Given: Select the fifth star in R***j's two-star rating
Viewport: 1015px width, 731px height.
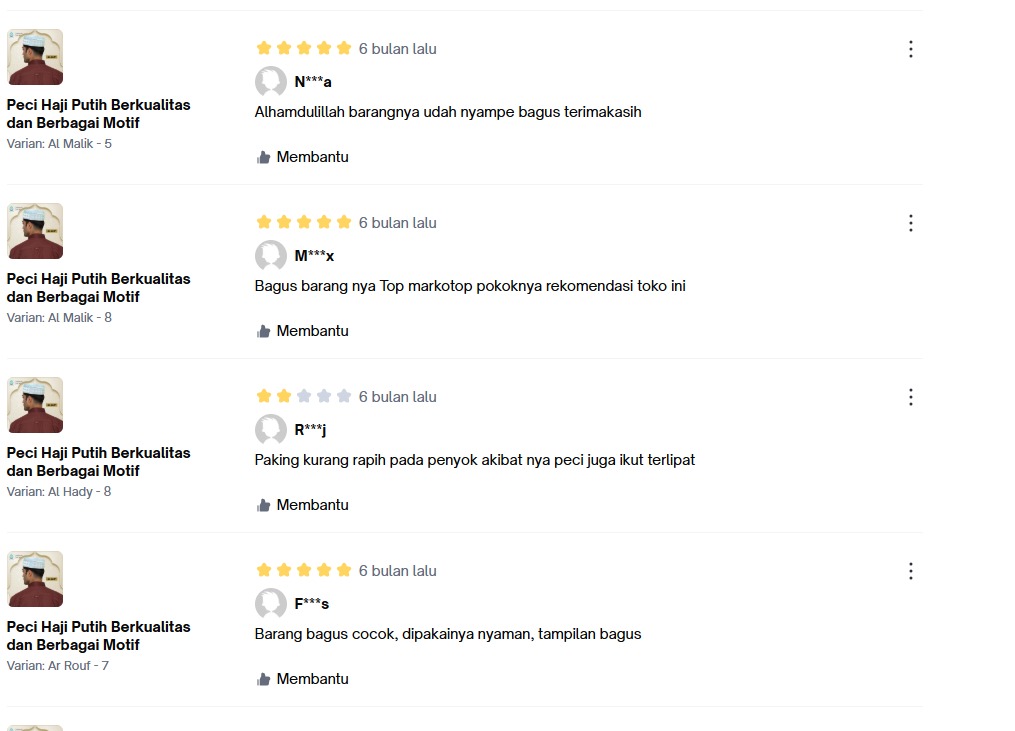Looking at the screenshot, I should [342, 396].
